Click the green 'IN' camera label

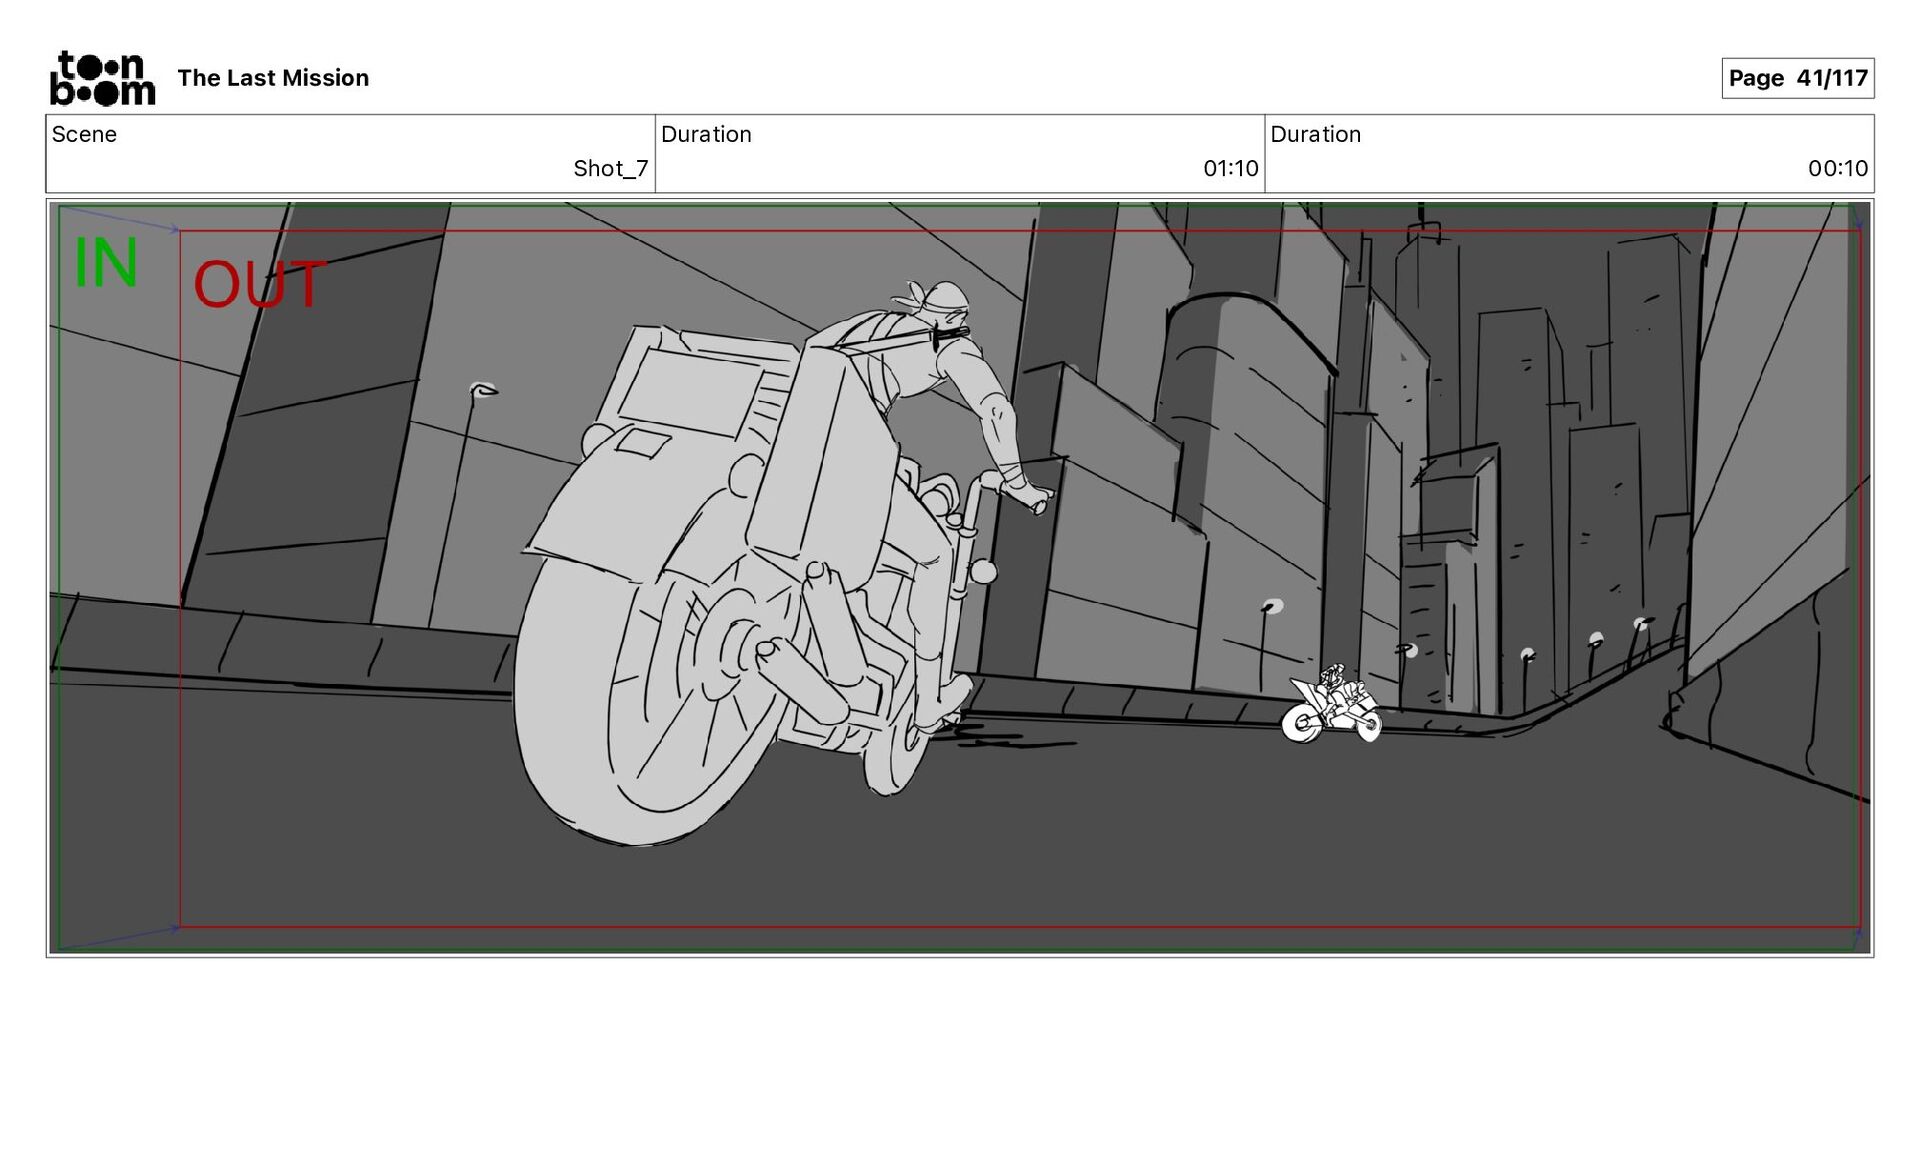(x=105, y=263)
